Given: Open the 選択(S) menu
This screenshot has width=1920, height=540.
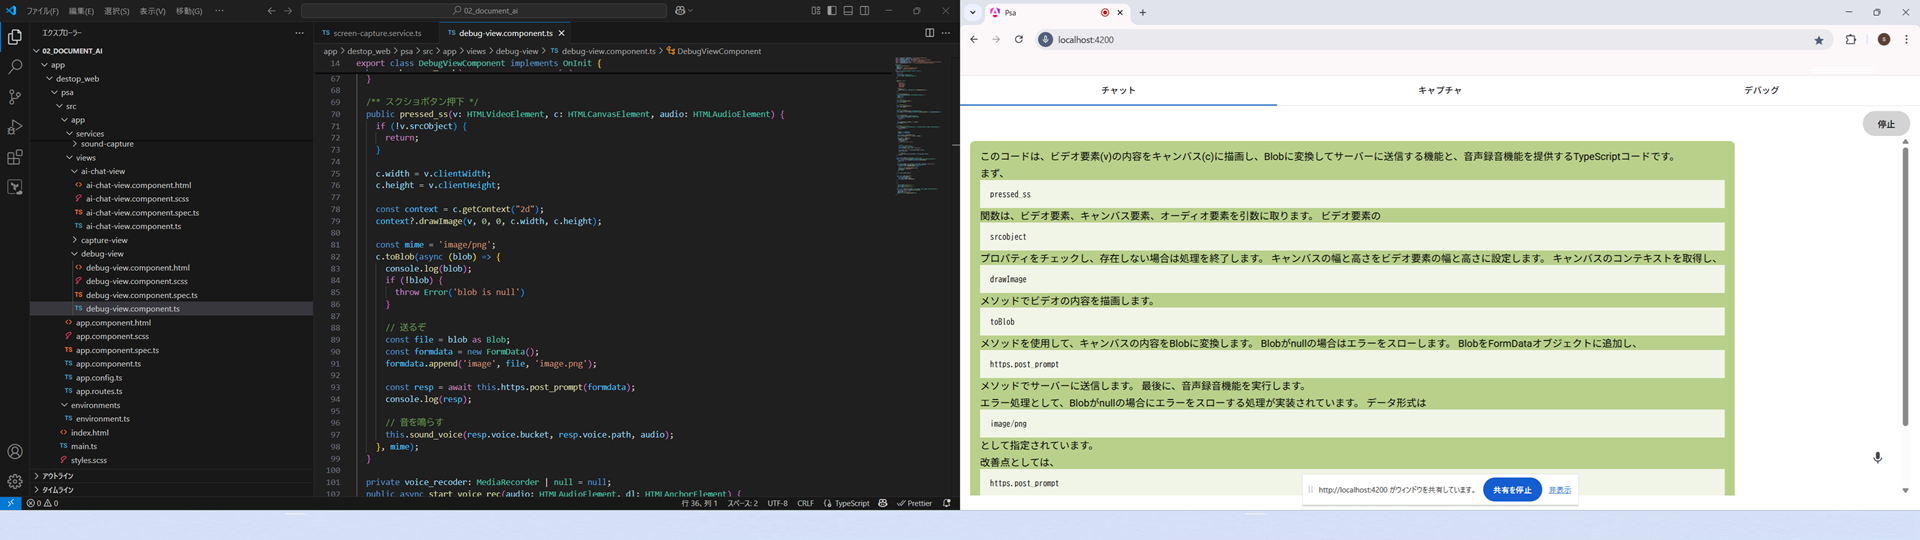Looking at the screenshot, I should (x=116, y=11).
